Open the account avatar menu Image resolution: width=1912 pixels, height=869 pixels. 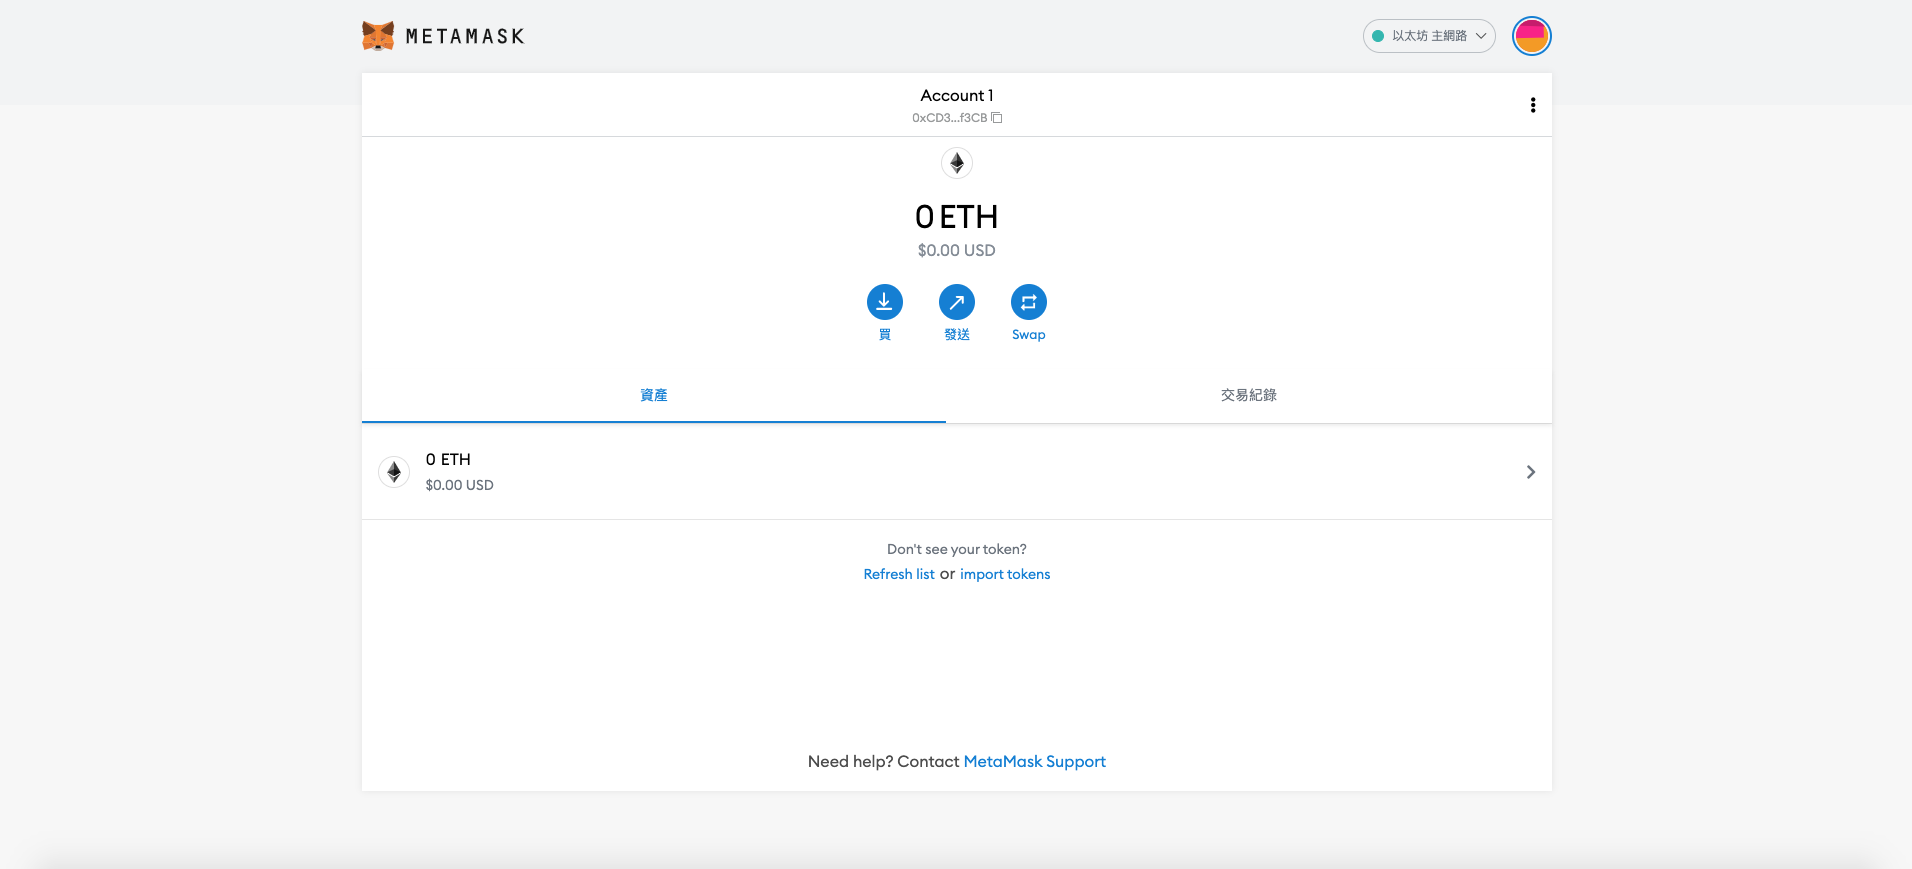(1531, 36)
